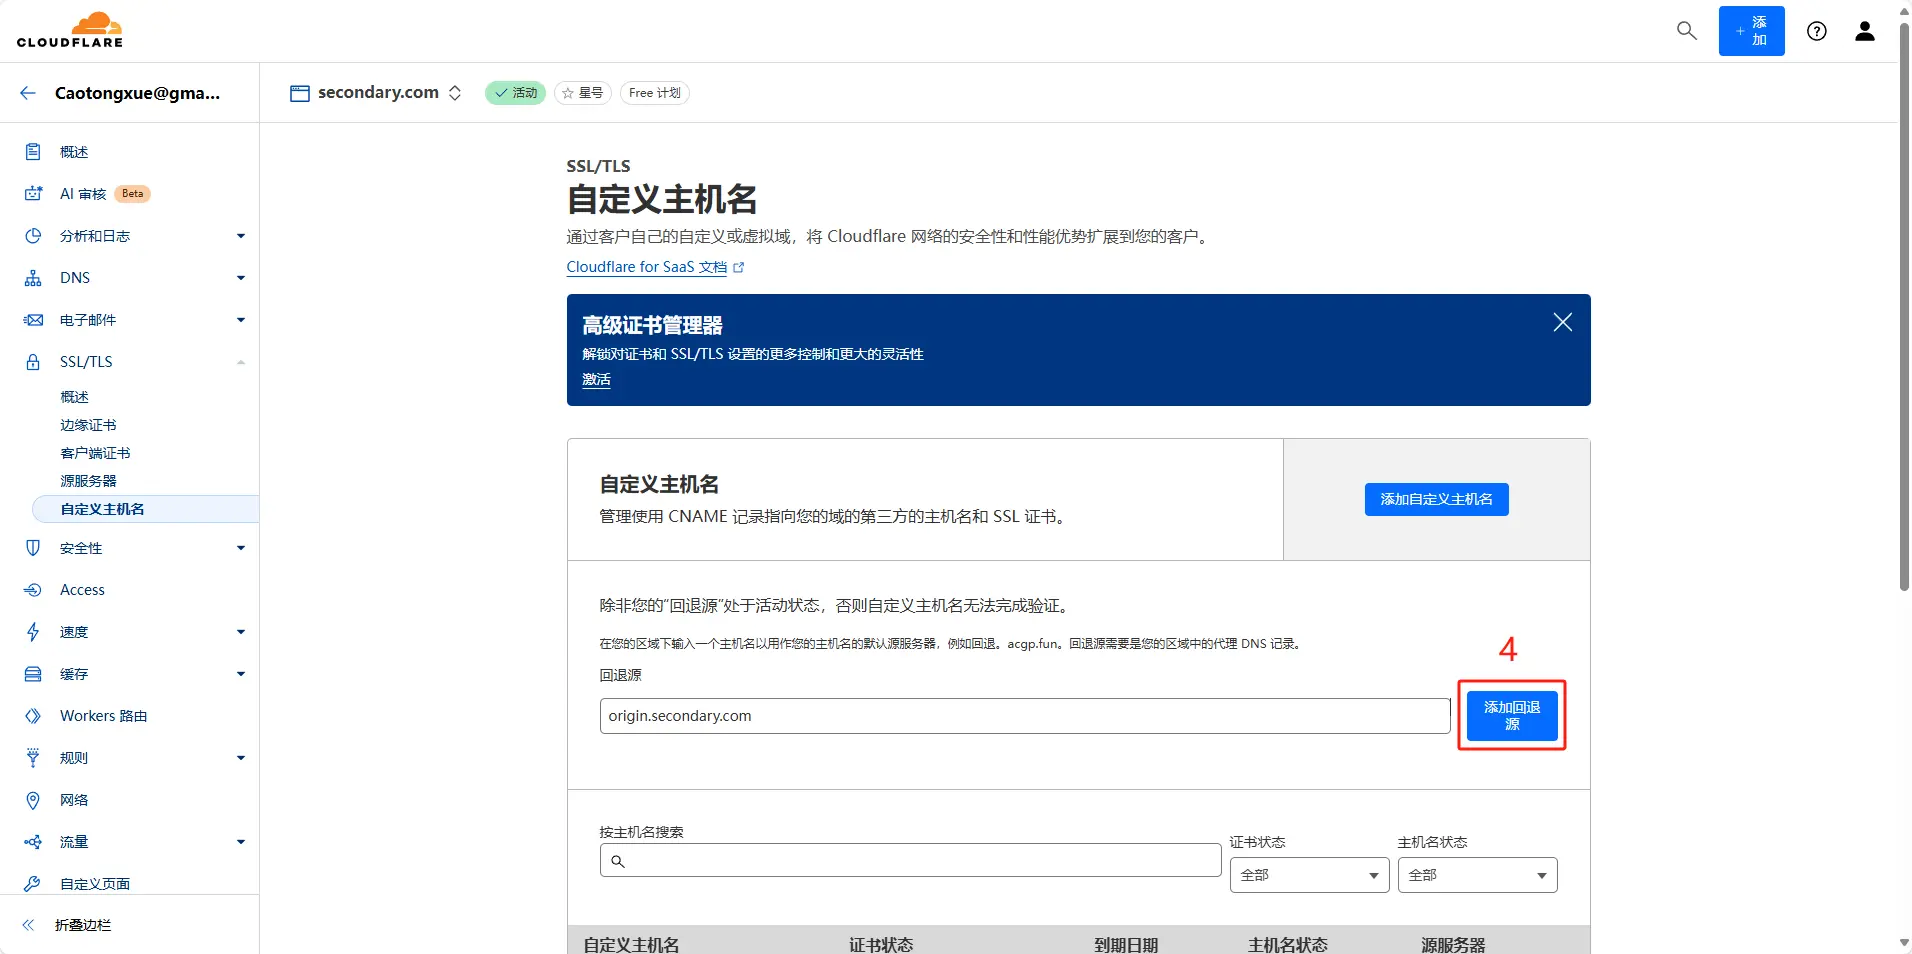Open the secondary.com domain switcher

(x=455, y=93)
